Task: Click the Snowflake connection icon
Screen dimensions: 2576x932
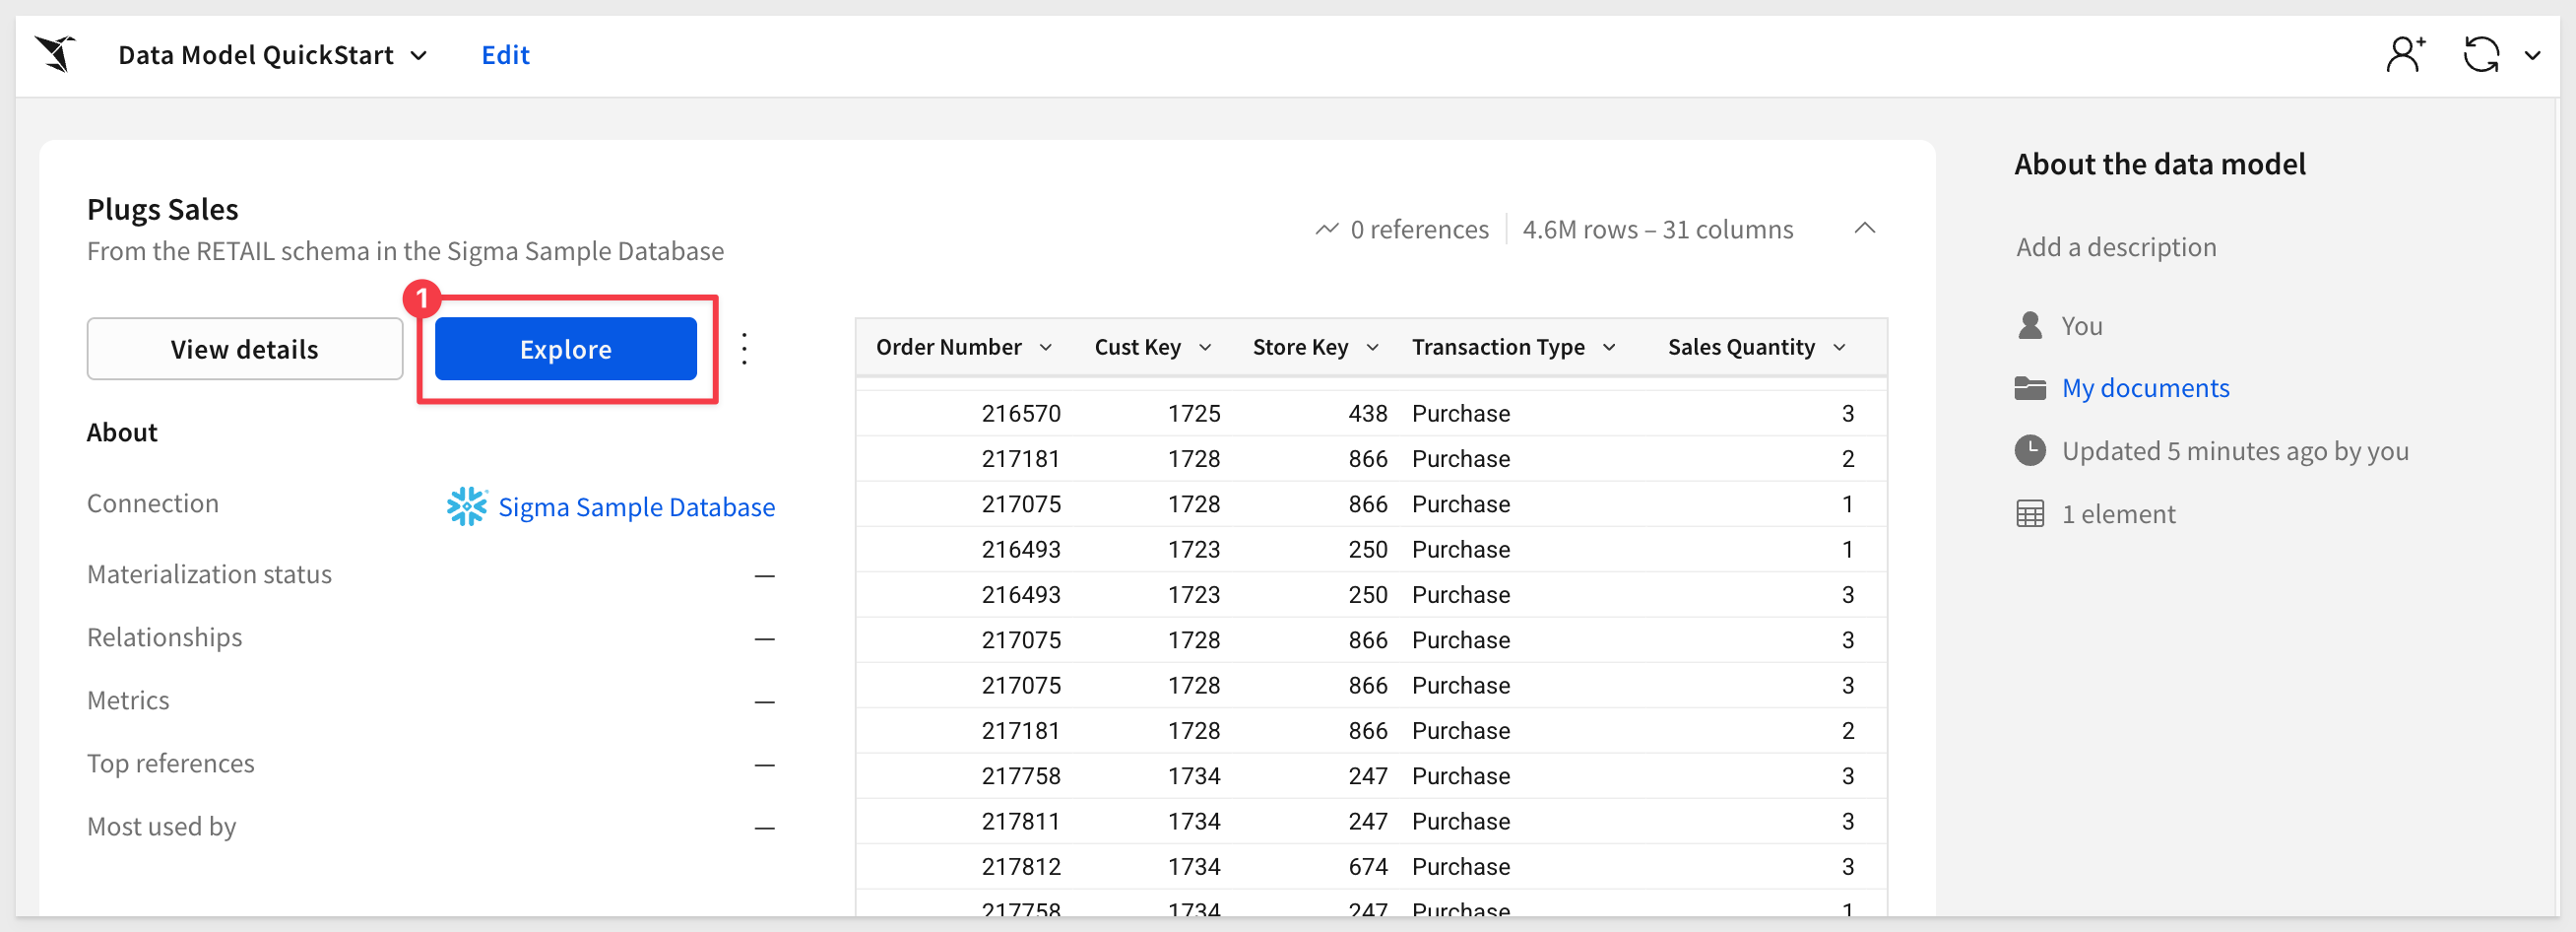Action: click(x=467, y=507)
